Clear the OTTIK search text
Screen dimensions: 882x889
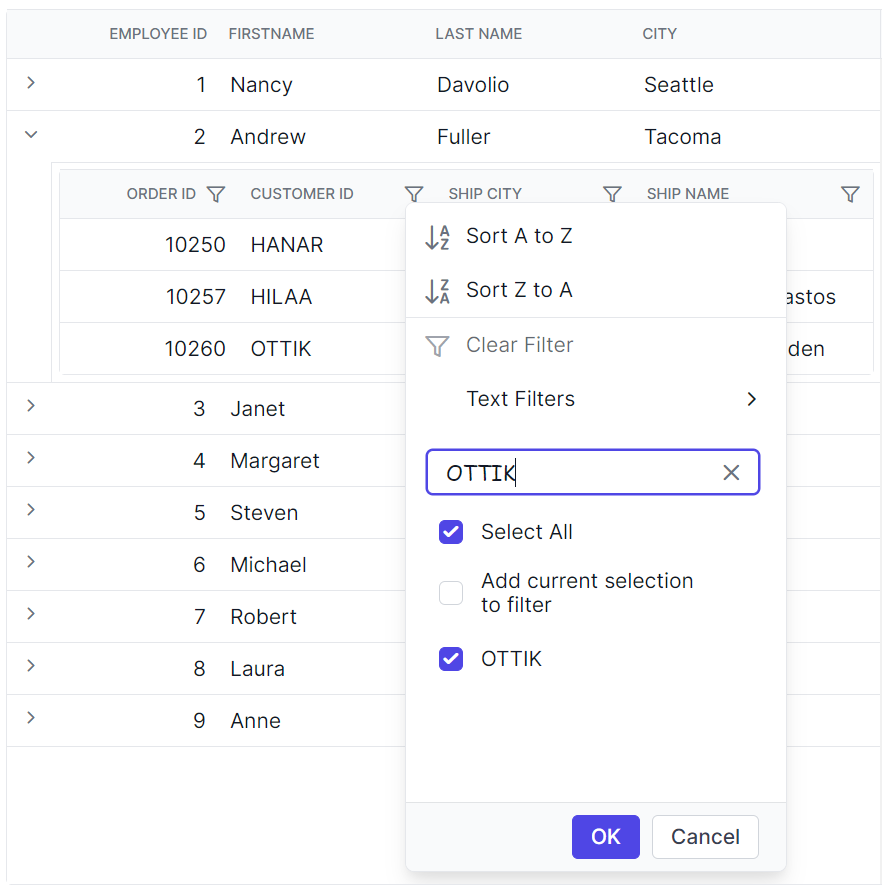tap(731, 472)
